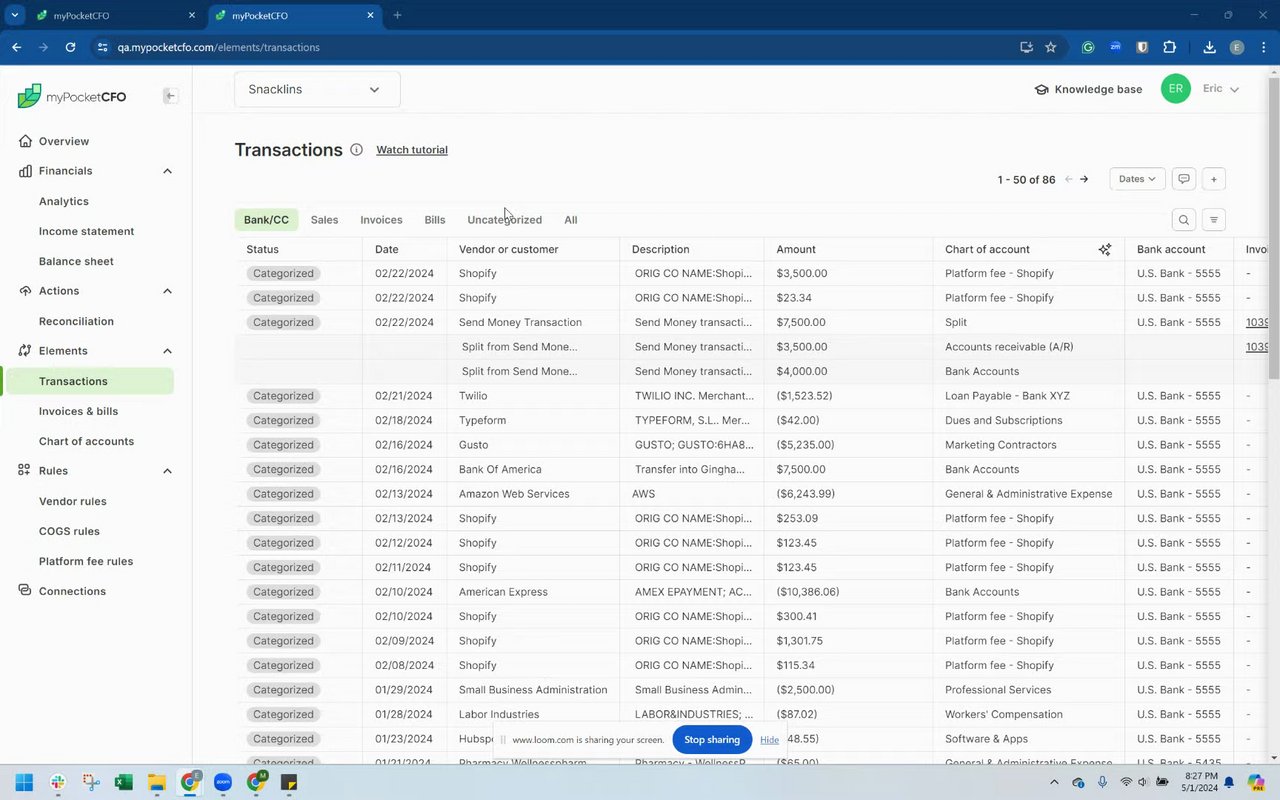
Task: Open Overview in the sidebar
Action: (64, 141)
